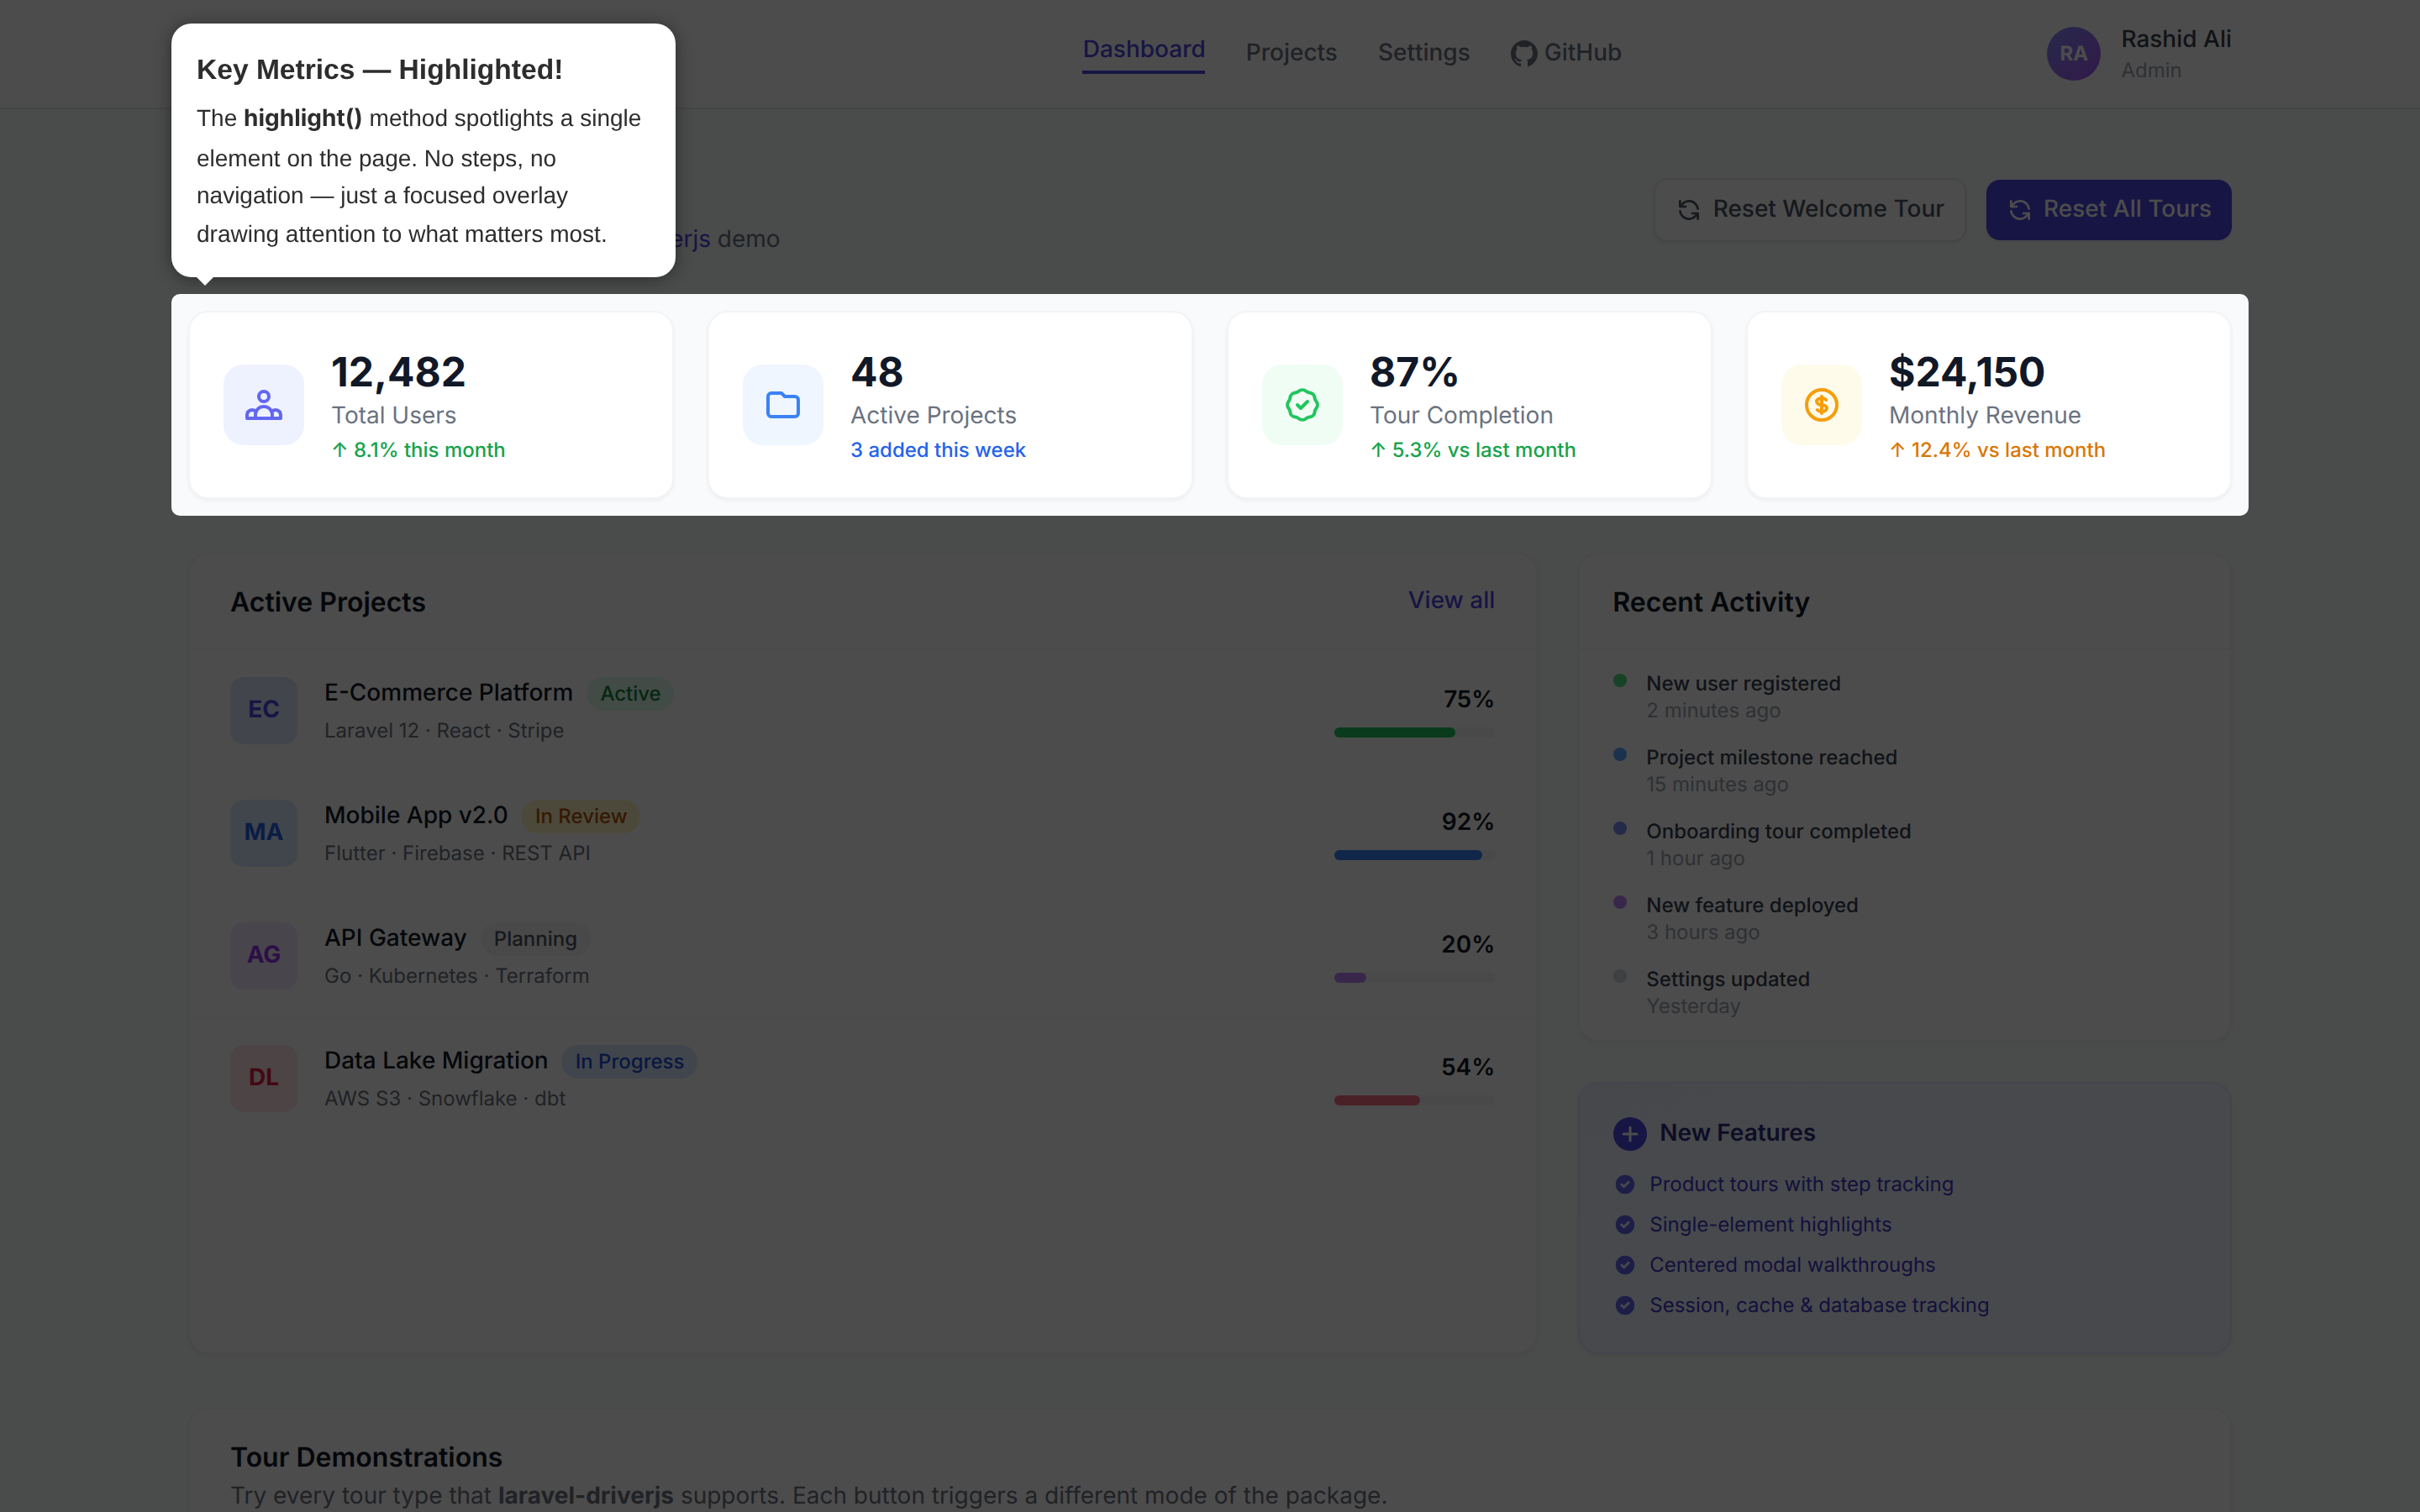Click the View all link in Active Projects
2420x1512 pixels.
click(x=1451, y=600)
